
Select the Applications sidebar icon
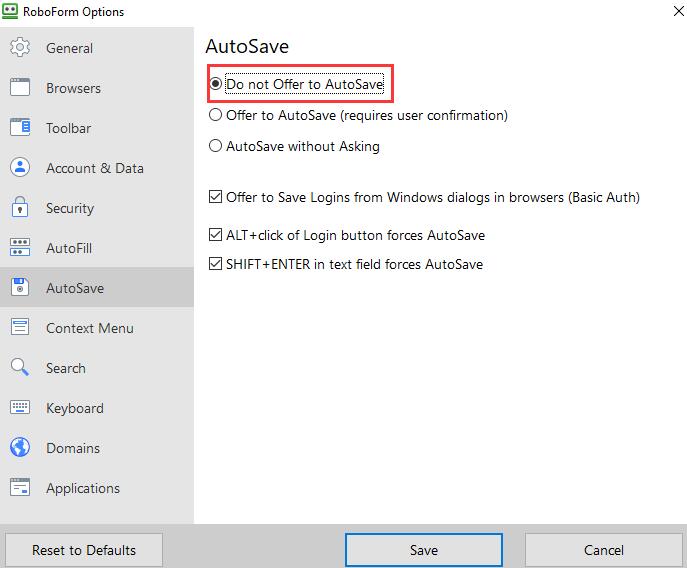[x=20, y=488]
